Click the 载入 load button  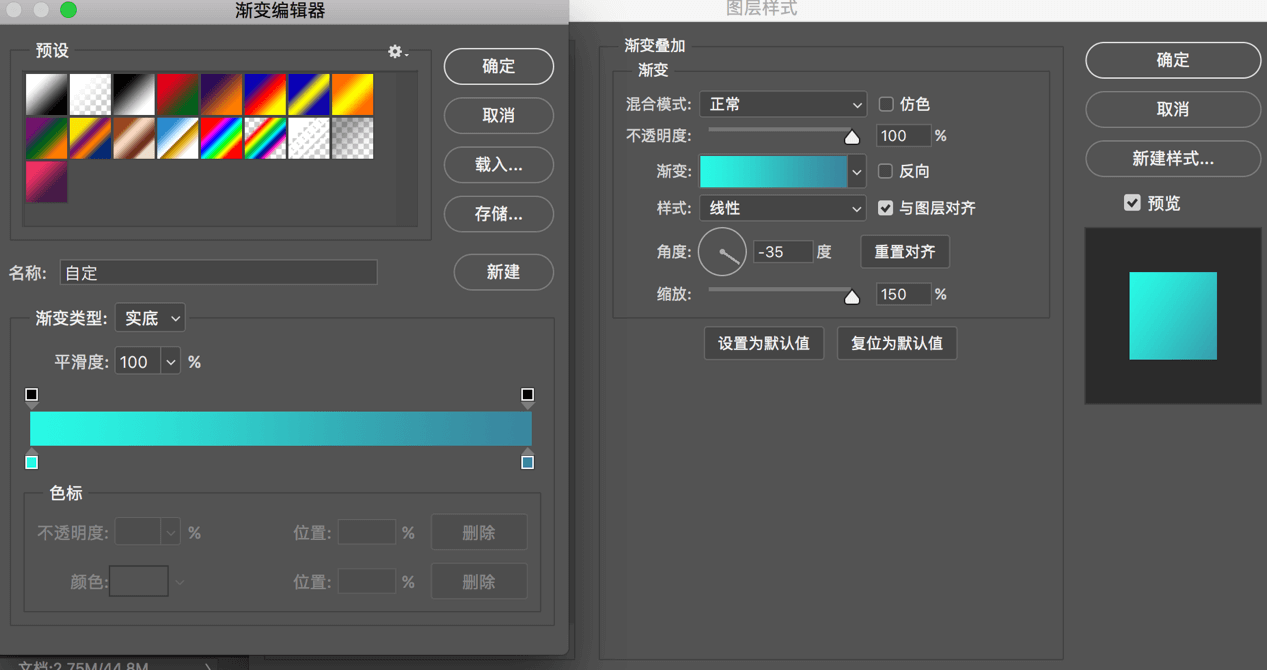click(x=498, y=165)
